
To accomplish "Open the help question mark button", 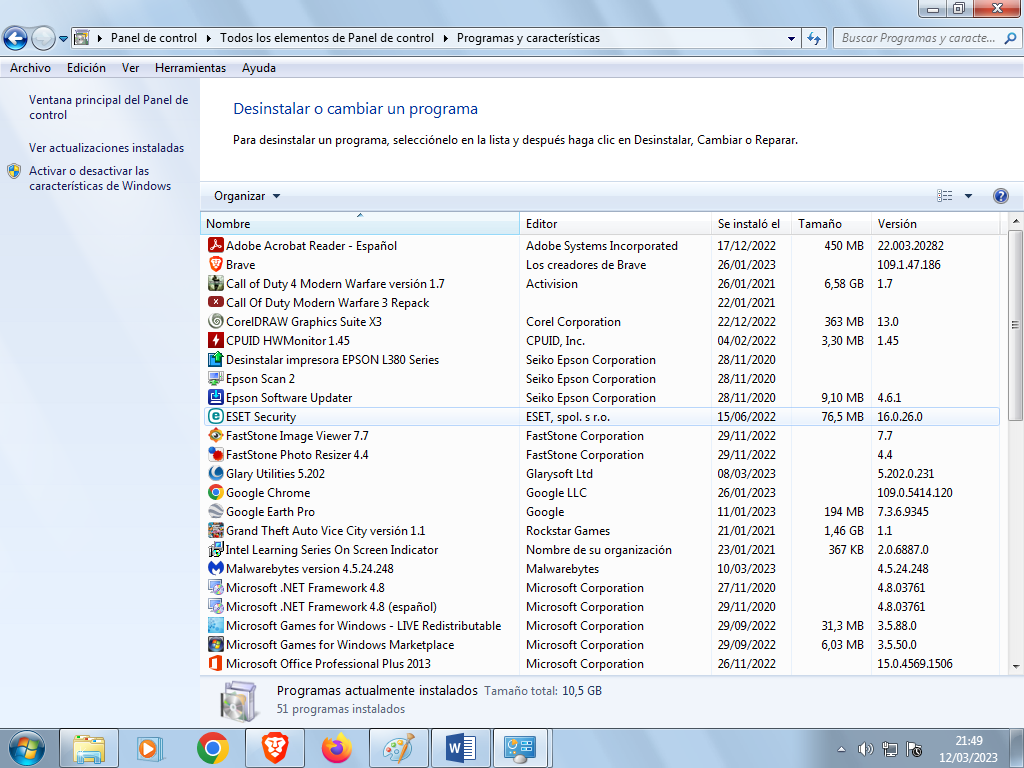I will point(1000,196).
